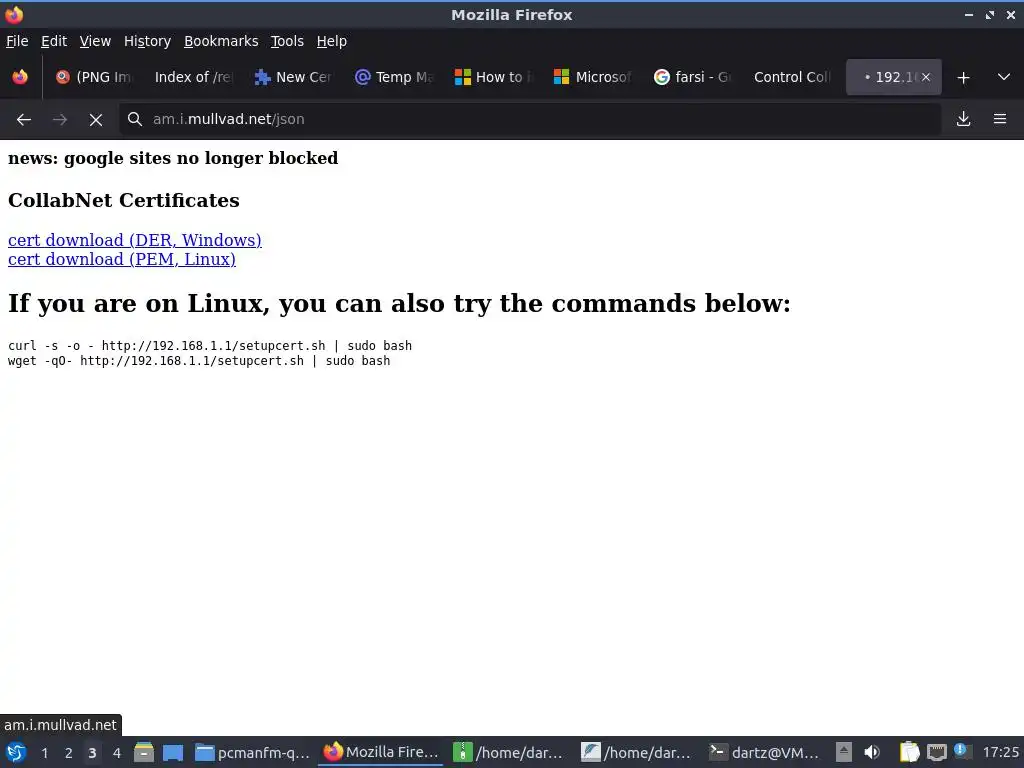Switch to virtual desktop 3
Image resolution: width=1024 pixels, height=768 pixels.
[x=92, y=753]
